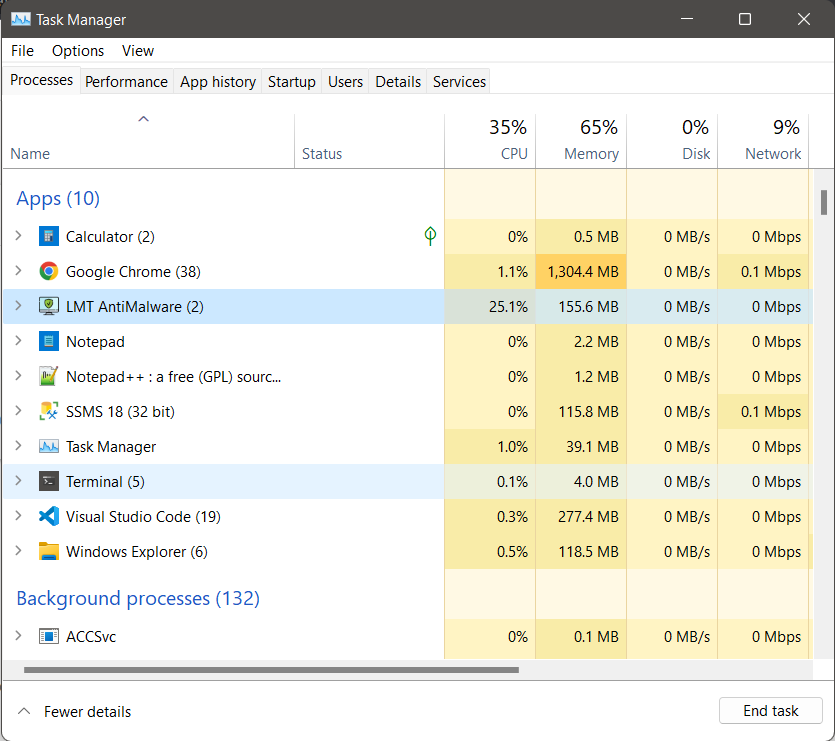Expand the Visual Studio Code group
The height and width of the screenshot is (741, 835).
(18, 517)
